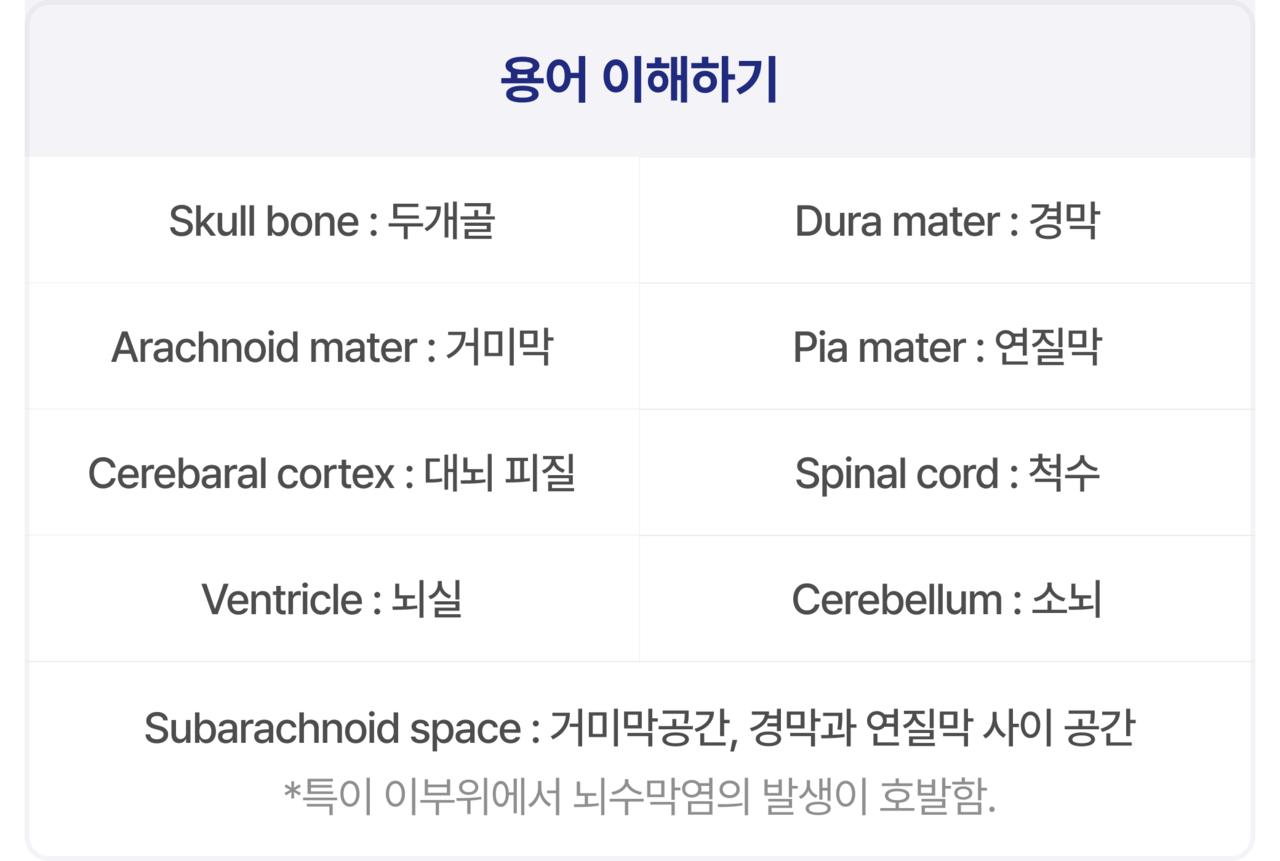Select the Korean word '두개골'
Image resolution: width=1280 pixels, height=861 pixels.
(x=441, y=221)
